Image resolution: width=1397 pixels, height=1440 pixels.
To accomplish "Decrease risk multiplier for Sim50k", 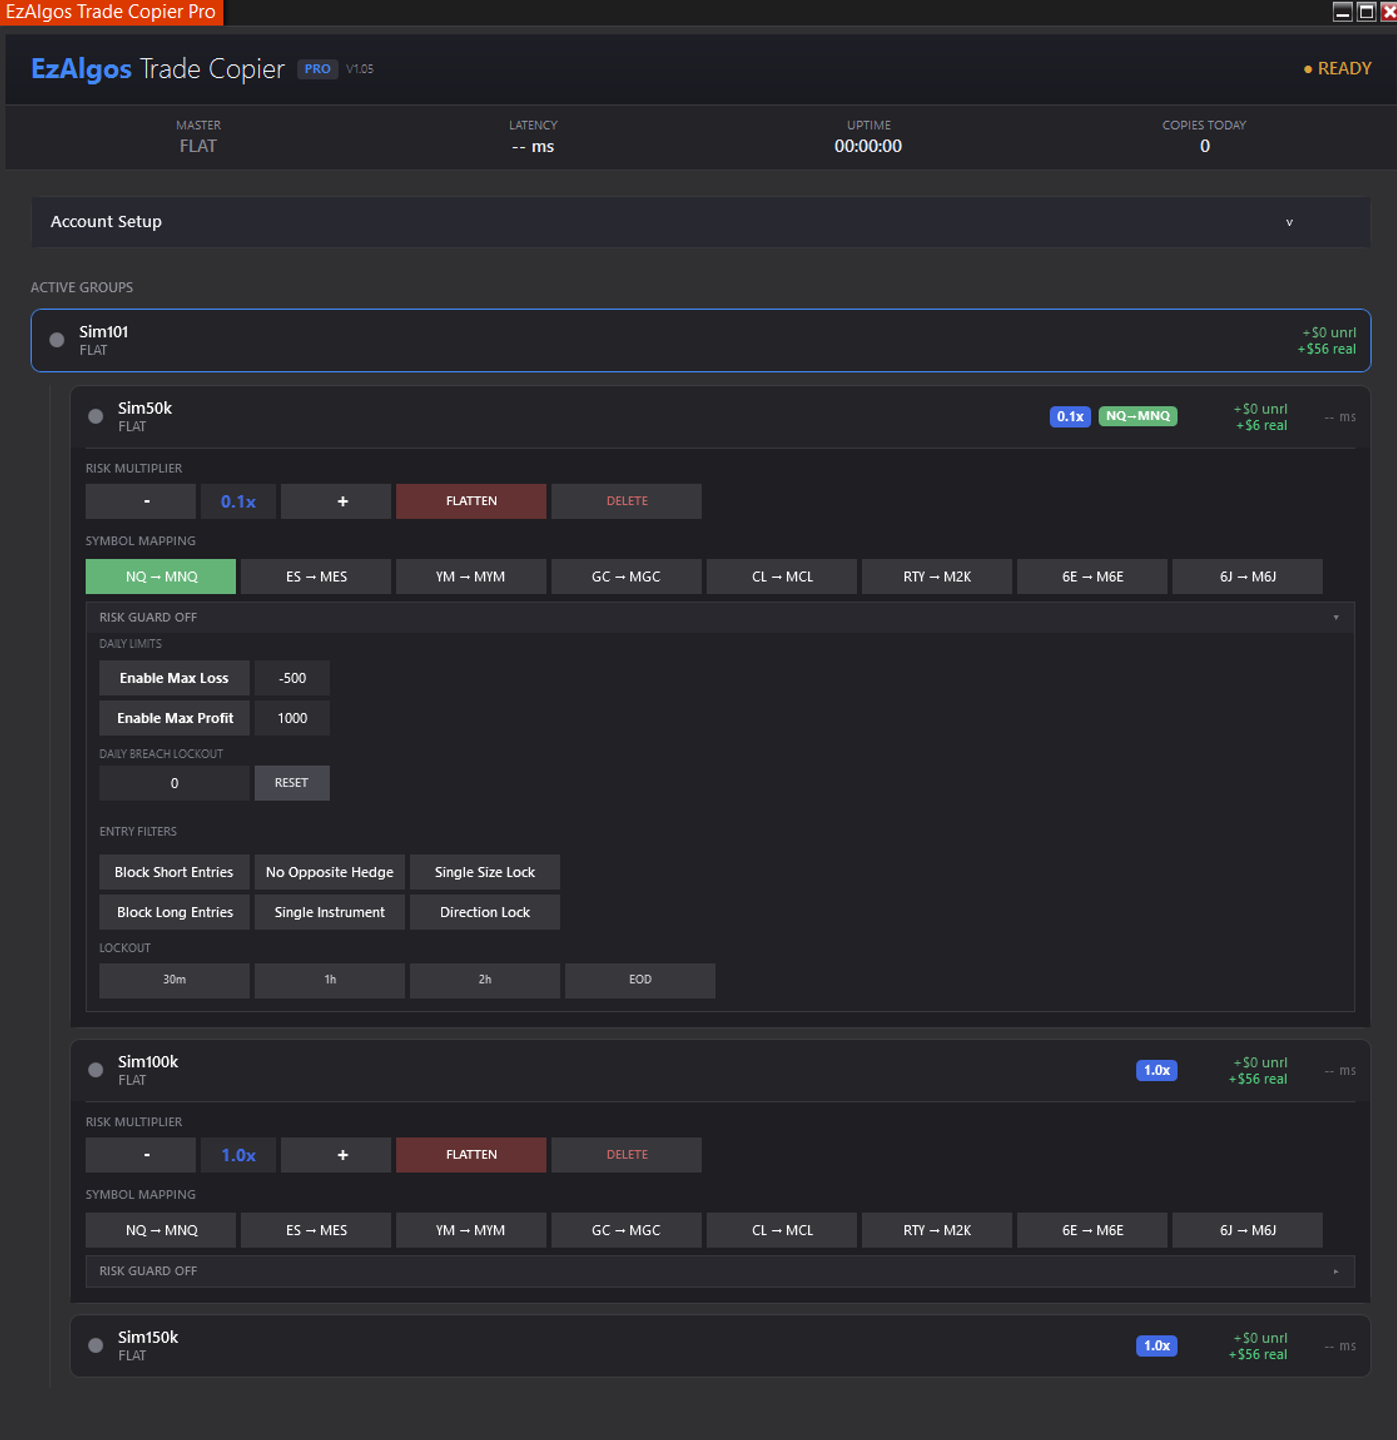I will tap(141, 501).
